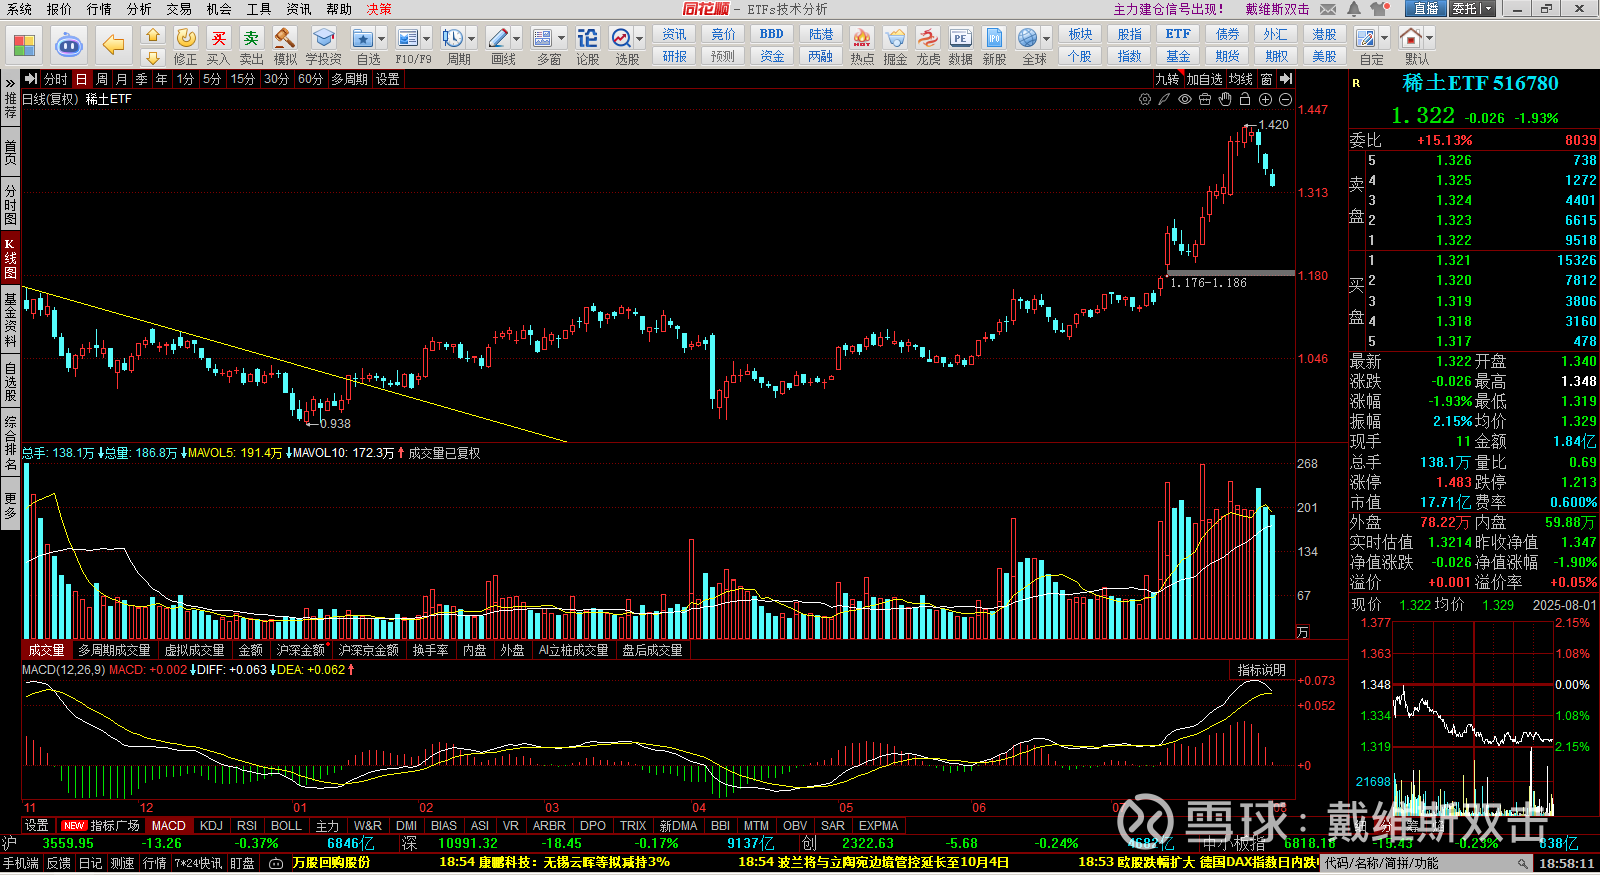Zoom in chart with plus icon

tap(1265, 100)
